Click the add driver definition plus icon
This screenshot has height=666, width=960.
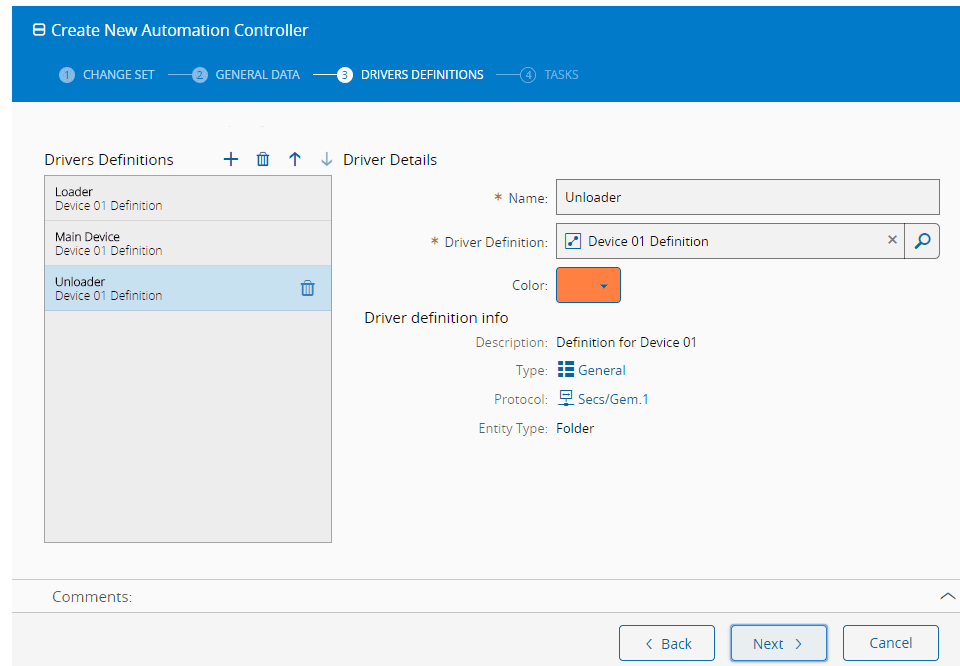[231, 159]
